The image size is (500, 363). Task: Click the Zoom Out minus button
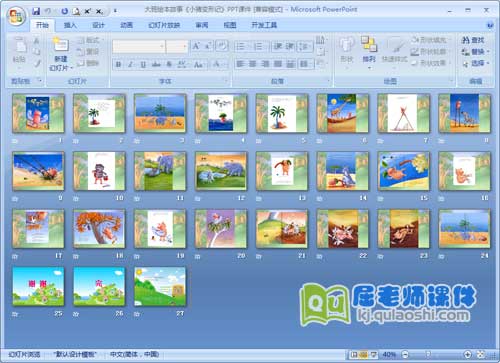point(405,354)
